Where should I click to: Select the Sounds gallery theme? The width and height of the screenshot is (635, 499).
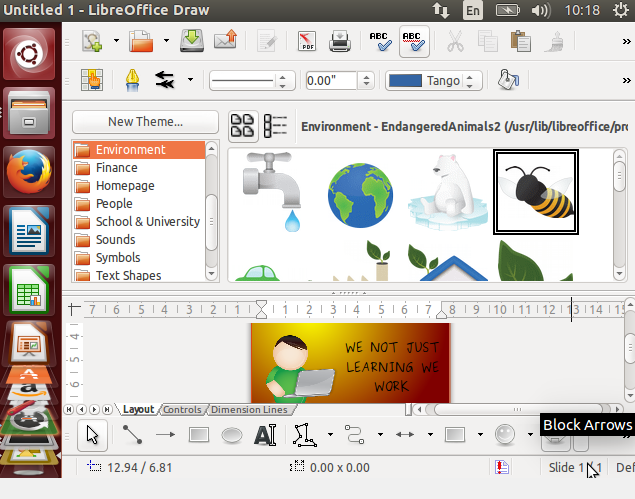click(x=139, y=239)
